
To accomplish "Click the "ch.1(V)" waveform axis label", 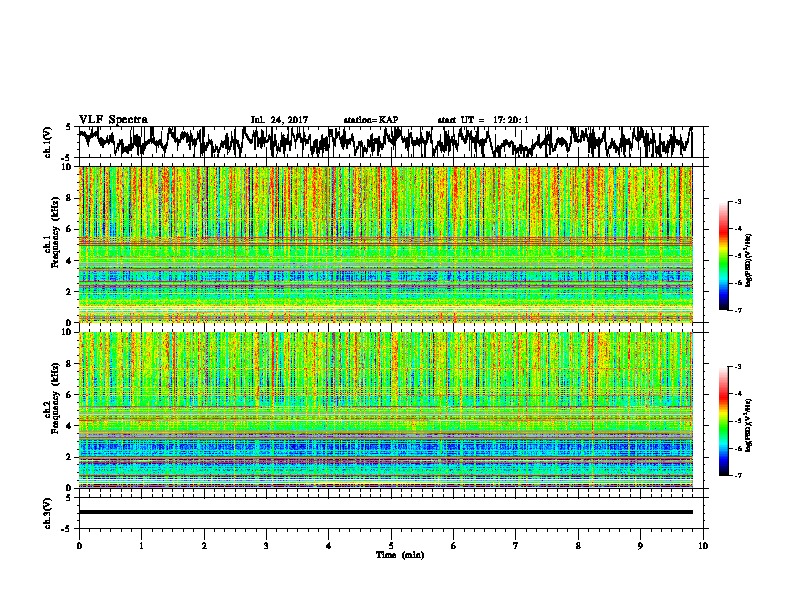I will tap(48, 142).
